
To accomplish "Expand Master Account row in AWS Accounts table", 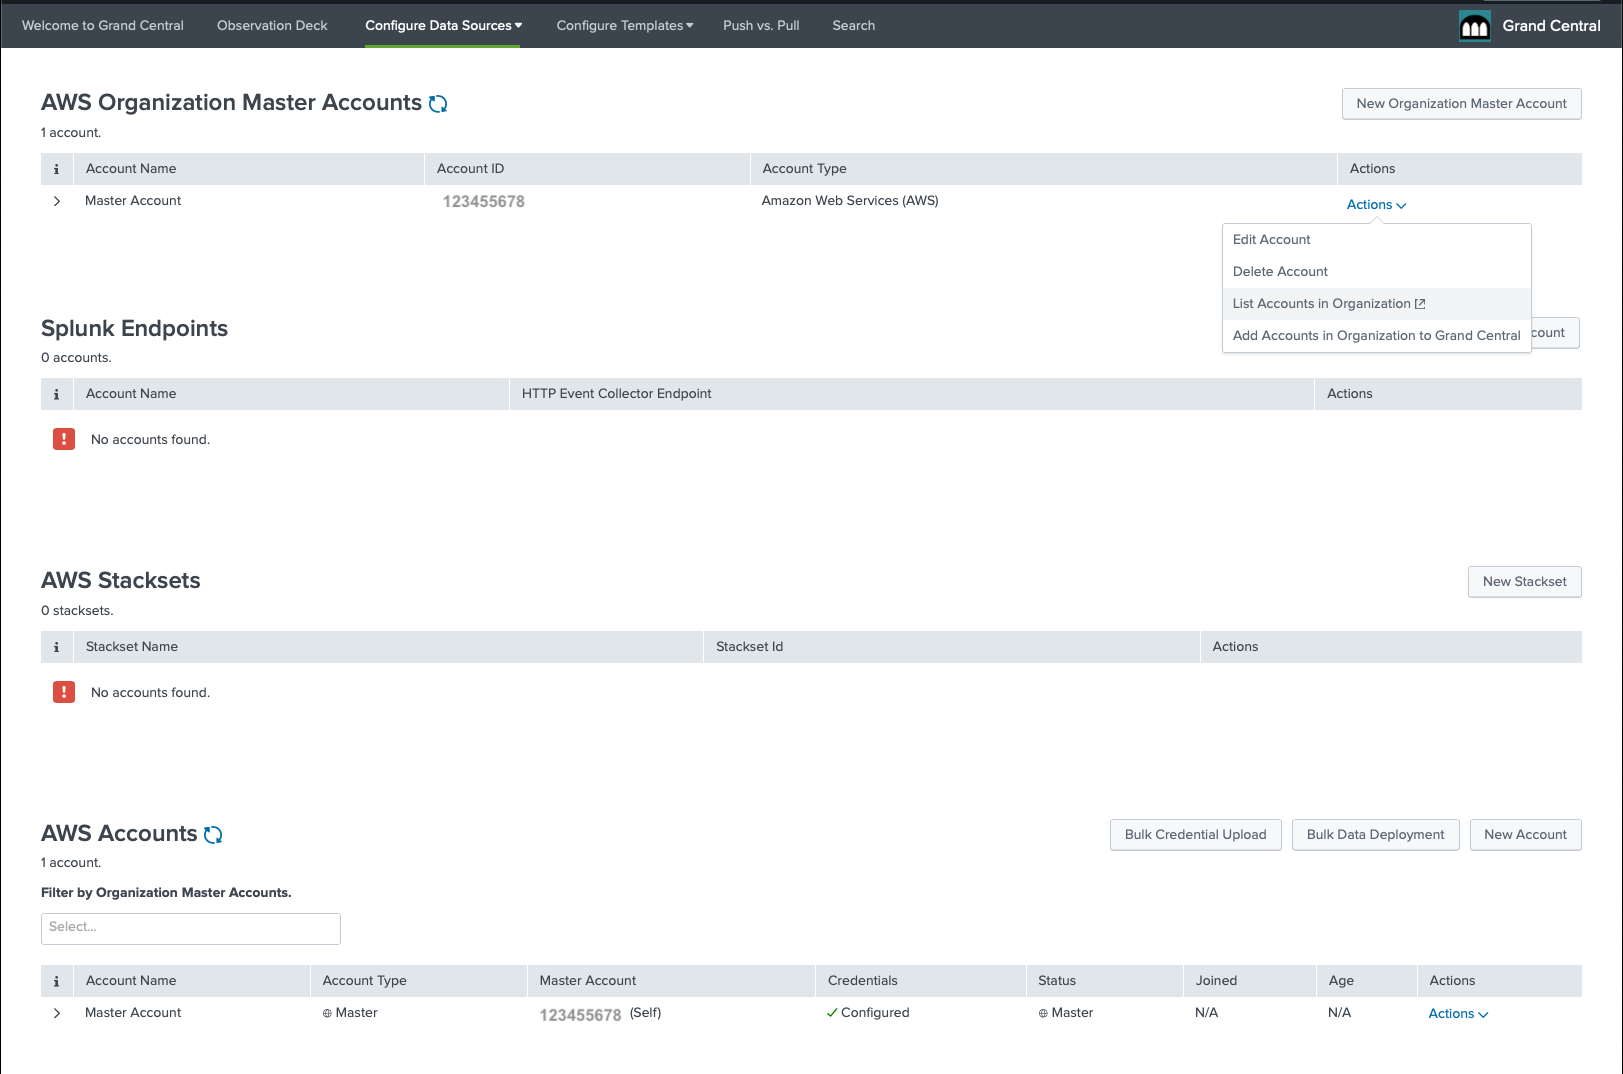I will (x=57, y=1013).
